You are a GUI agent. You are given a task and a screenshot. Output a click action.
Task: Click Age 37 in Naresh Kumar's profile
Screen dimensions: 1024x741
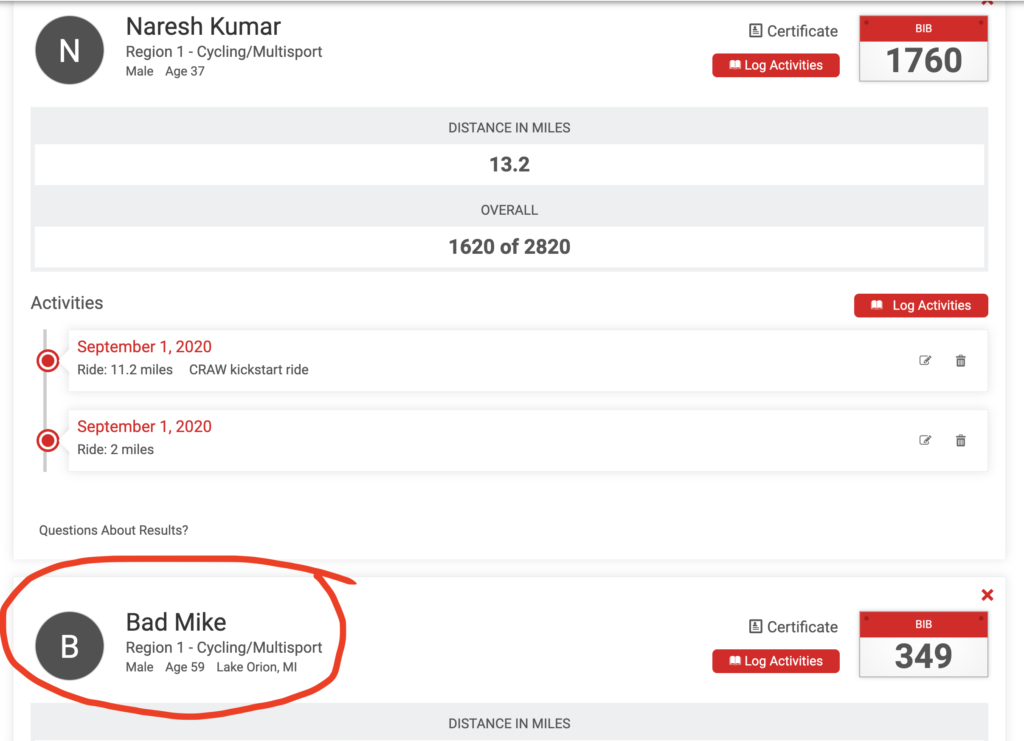point(185,71)
